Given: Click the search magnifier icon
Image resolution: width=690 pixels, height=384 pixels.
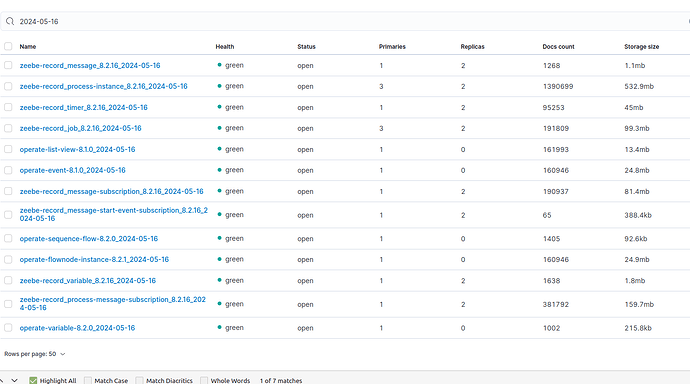Looking at the screenshot, I should 10,21.
